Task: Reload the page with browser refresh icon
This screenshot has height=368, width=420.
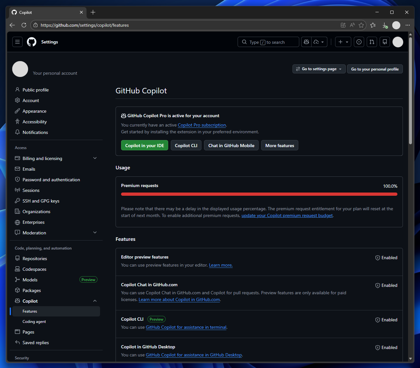Action: (x=24, y=25)
